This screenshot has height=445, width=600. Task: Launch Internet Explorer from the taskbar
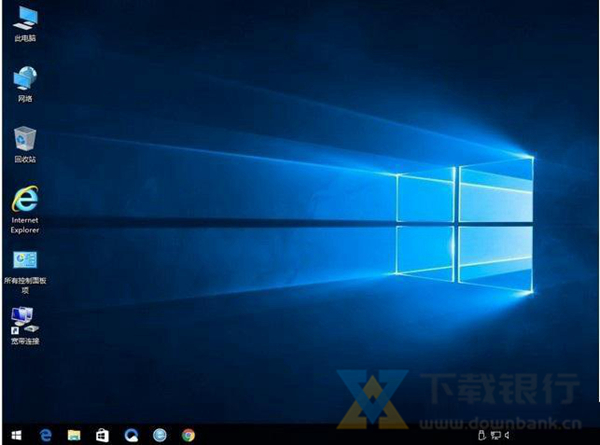[159, 435]
